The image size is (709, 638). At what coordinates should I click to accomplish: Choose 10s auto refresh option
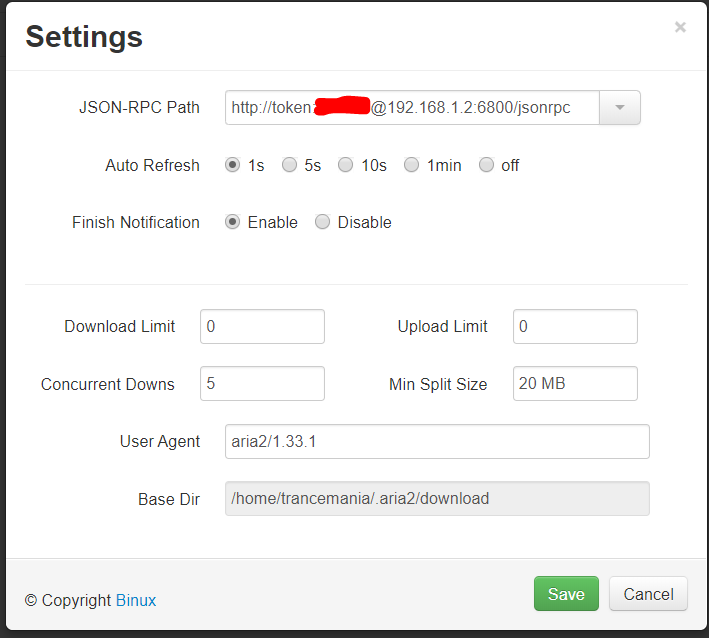click(346, 165)
